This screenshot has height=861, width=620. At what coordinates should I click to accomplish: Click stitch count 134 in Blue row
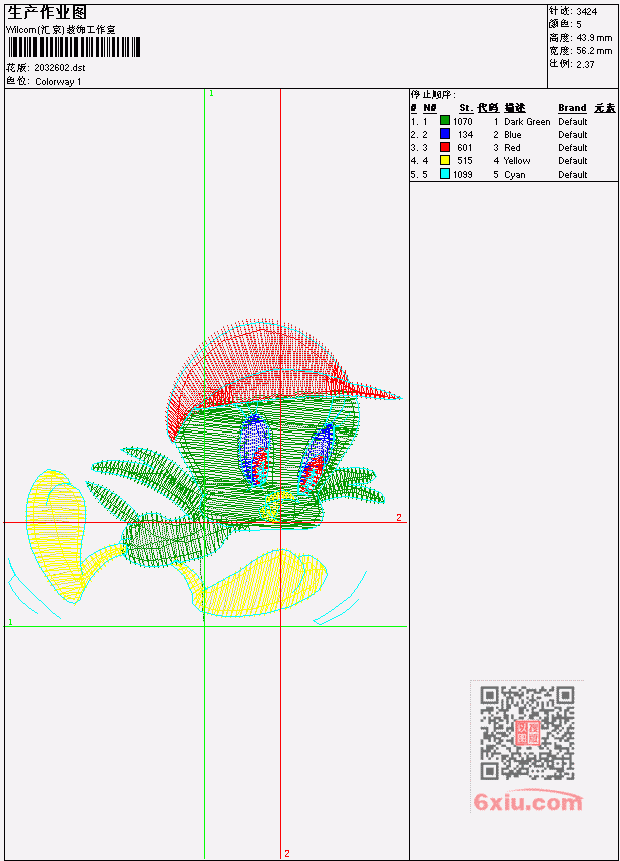coord(466,135)
